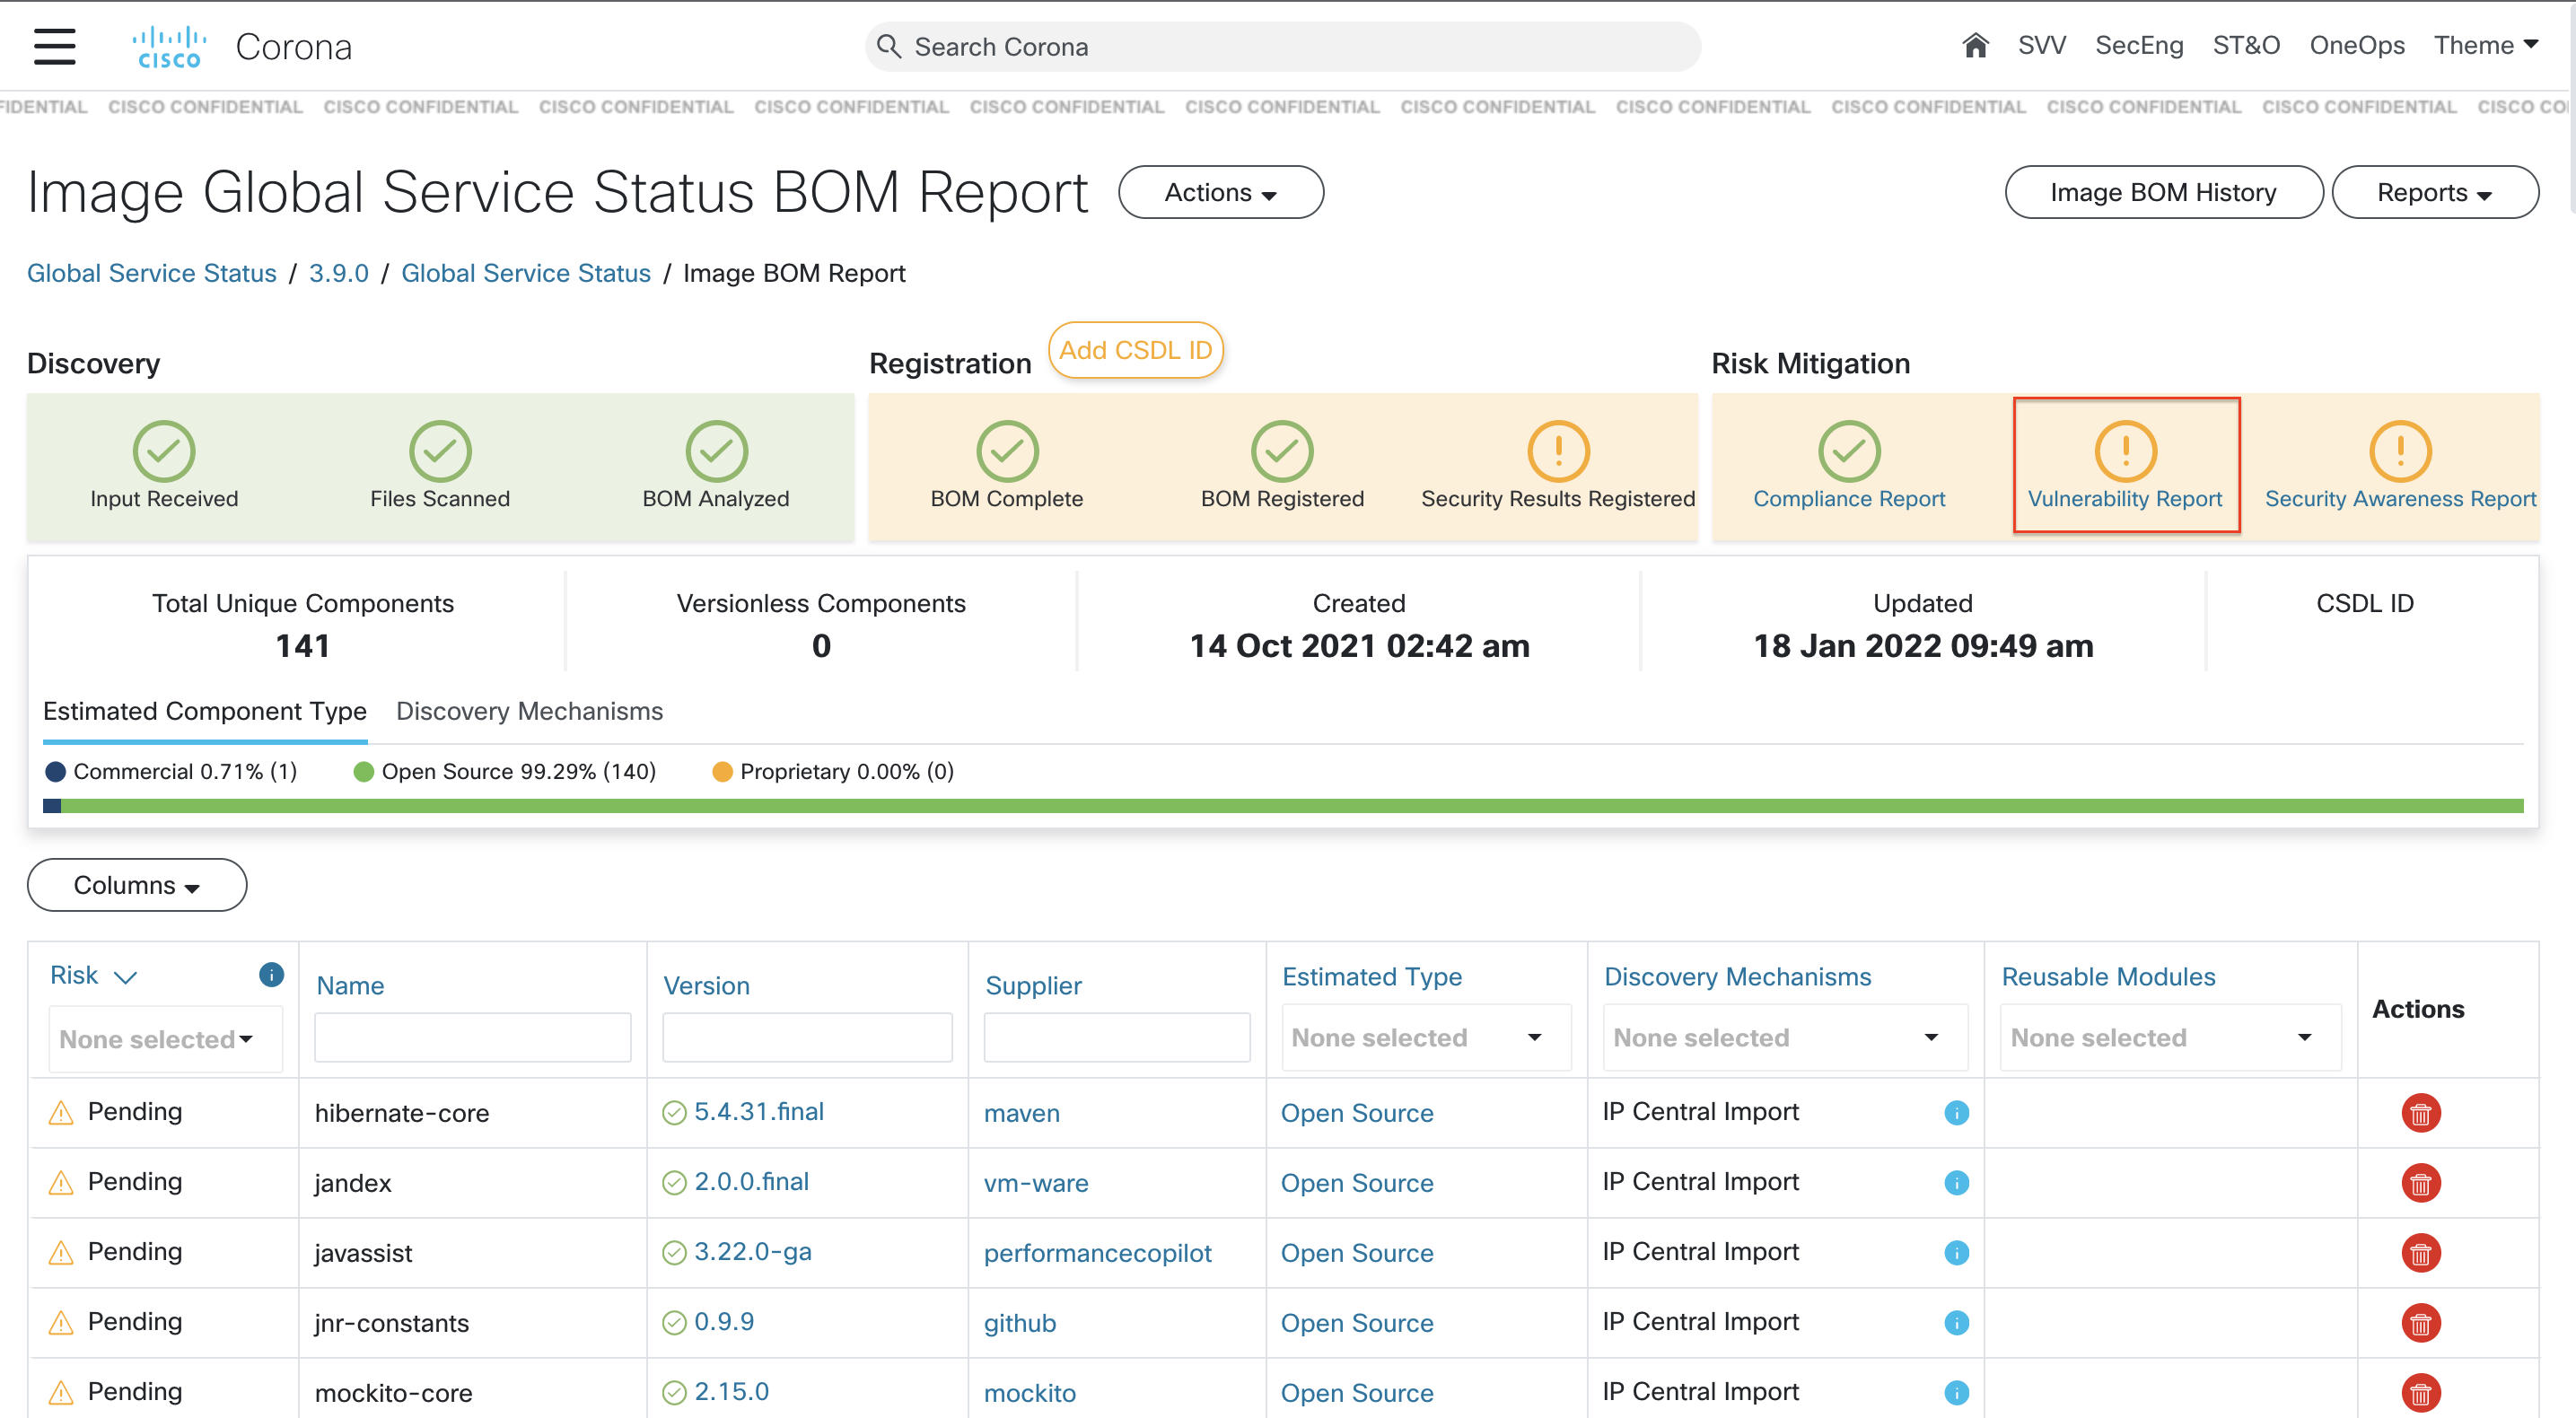Delete the javassist component row
The width and height of the screenshot is (2576, 1418).
pos(2420,1253)
